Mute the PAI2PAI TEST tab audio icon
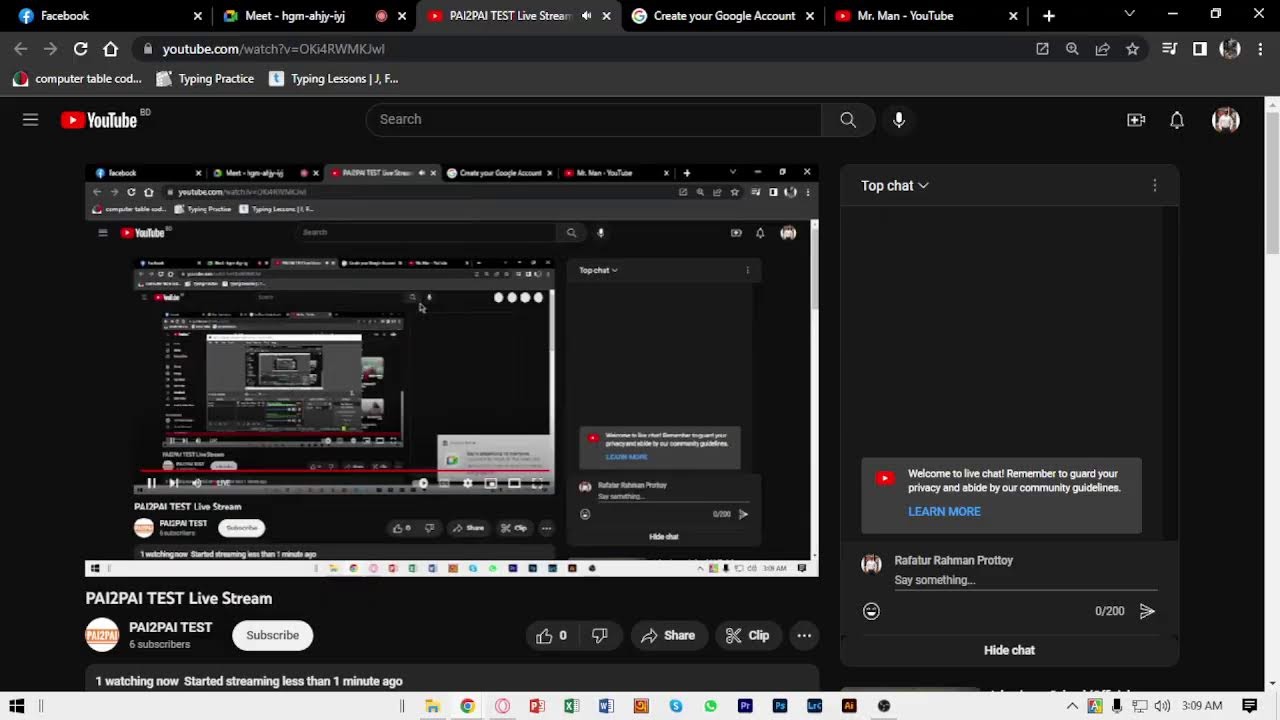Viewport: 1280px width, 720px height. coord(587,16)
